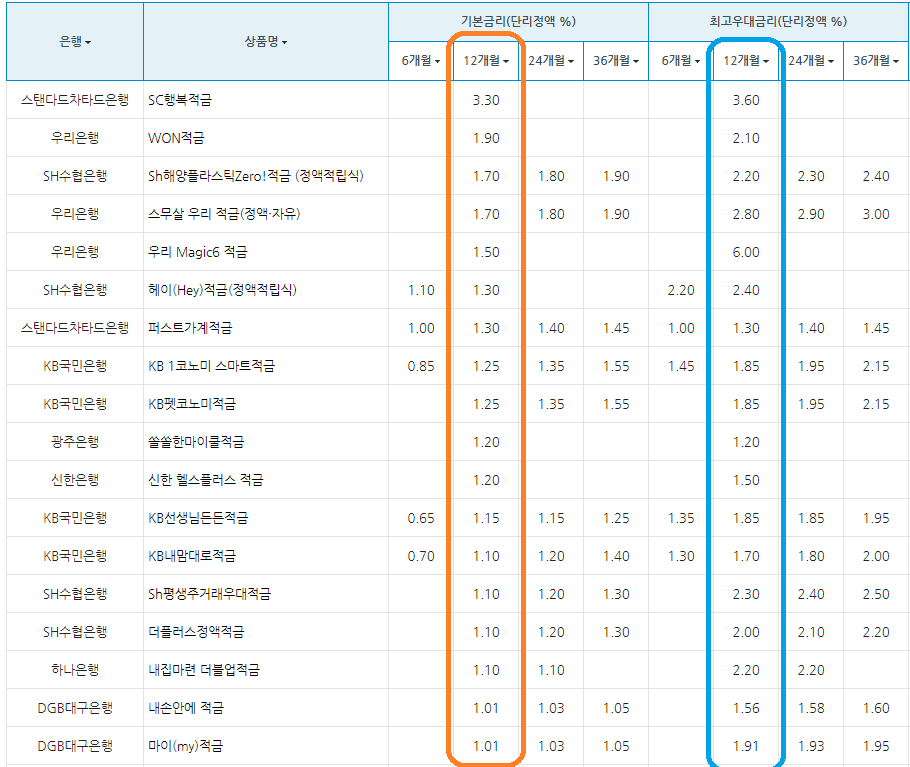Click 3.30 base rate for SC행복적금
910x767 pixels.
coord(486,100)
